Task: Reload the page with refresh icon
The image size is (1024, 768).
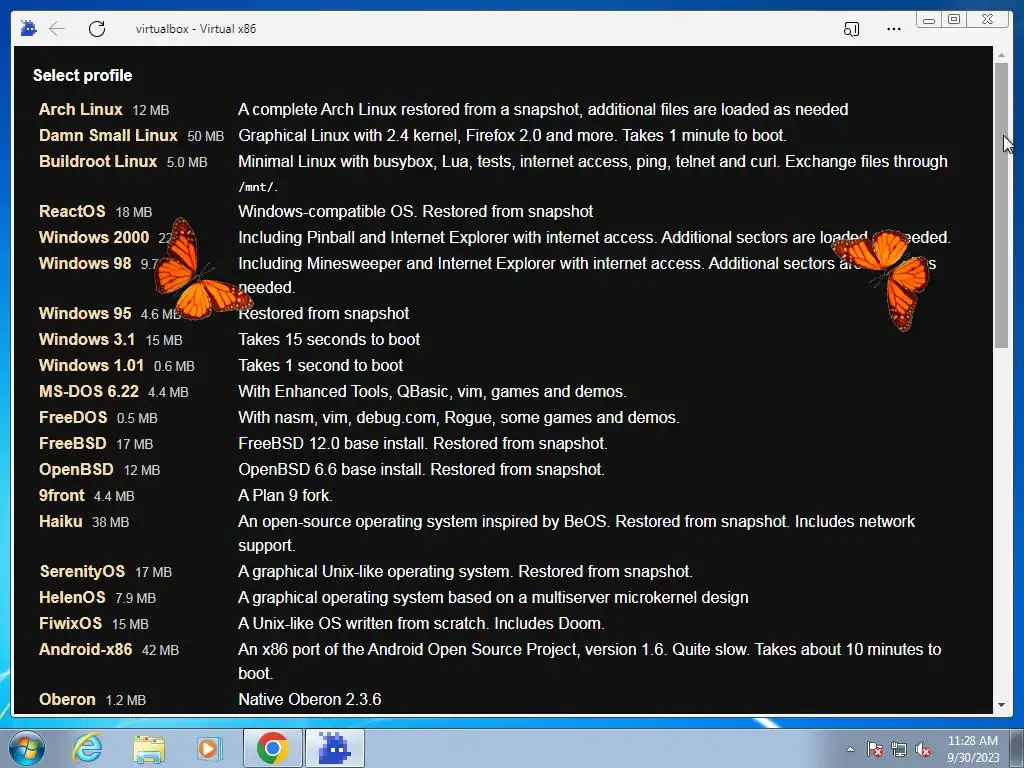Action: 97,29
